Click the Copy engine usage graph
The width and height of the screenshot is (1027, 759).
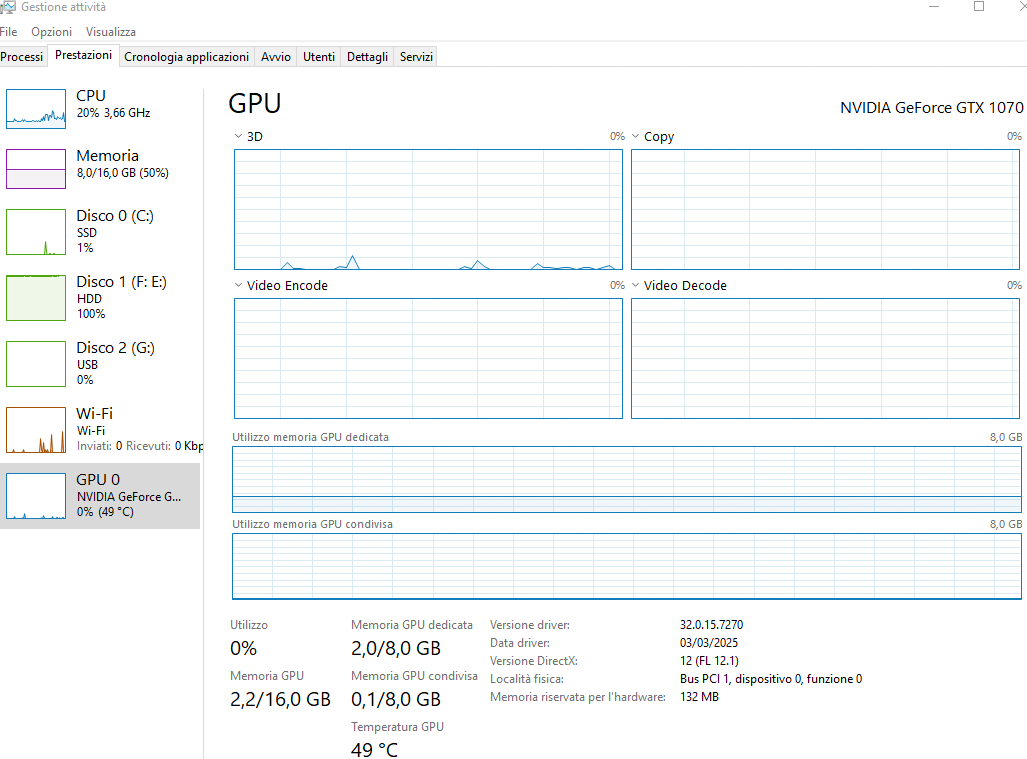(x=825, y=210)
